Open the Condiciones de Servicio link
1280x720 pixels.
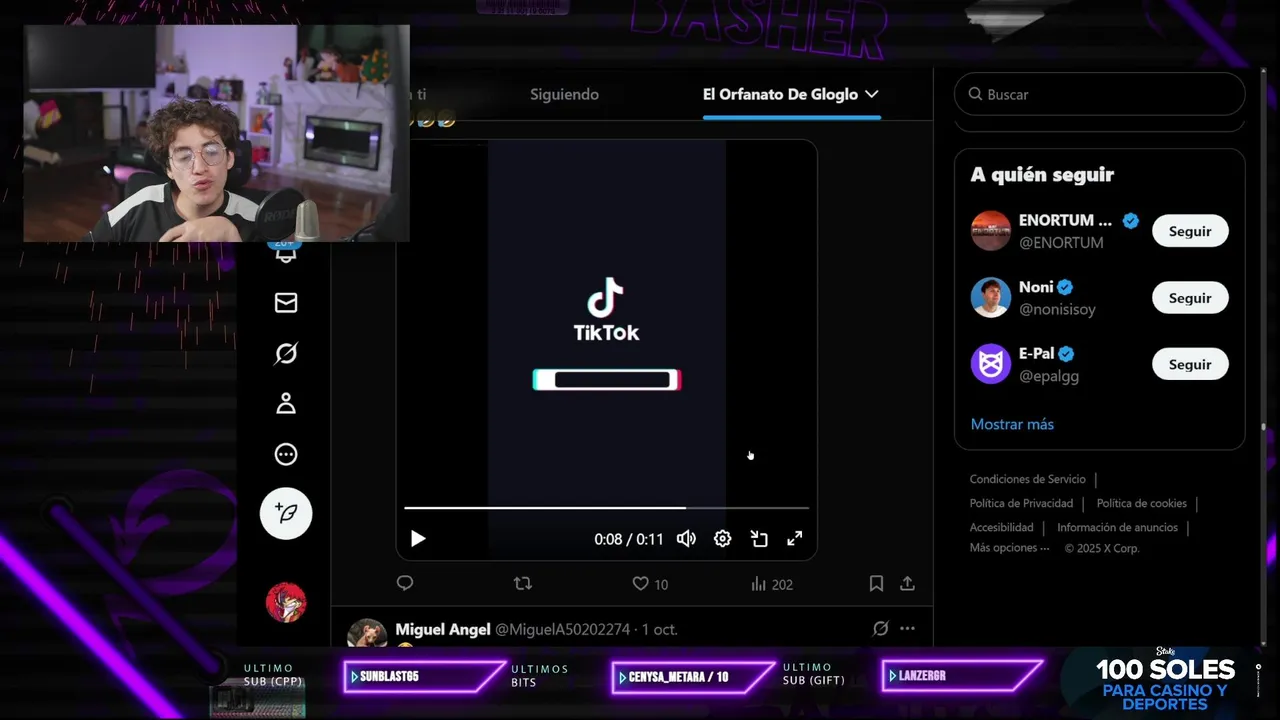click(1027, 479)
